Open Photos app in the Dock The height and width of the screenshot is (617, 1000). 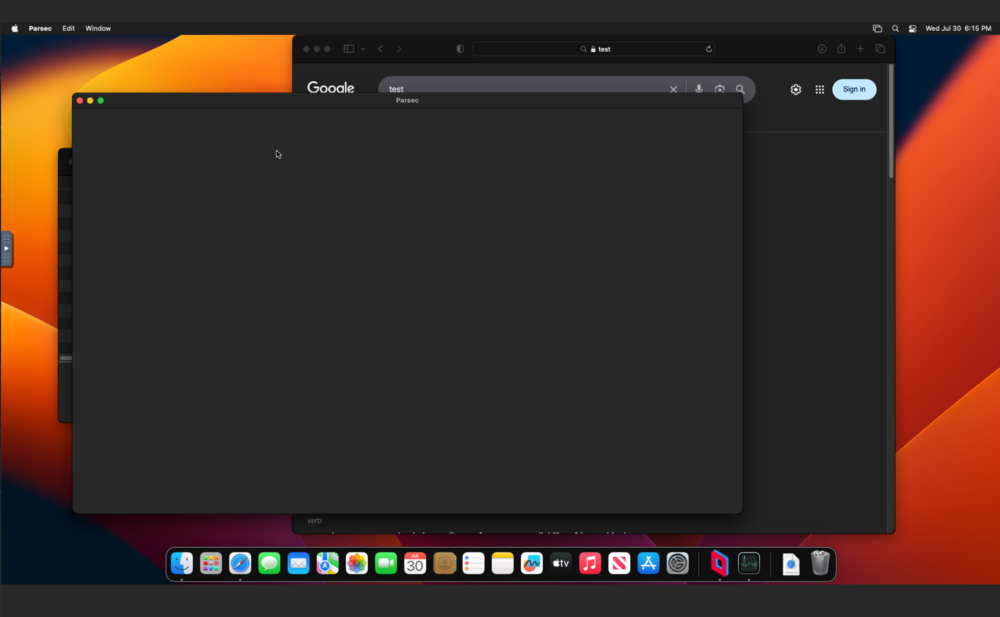pos(357,563)
